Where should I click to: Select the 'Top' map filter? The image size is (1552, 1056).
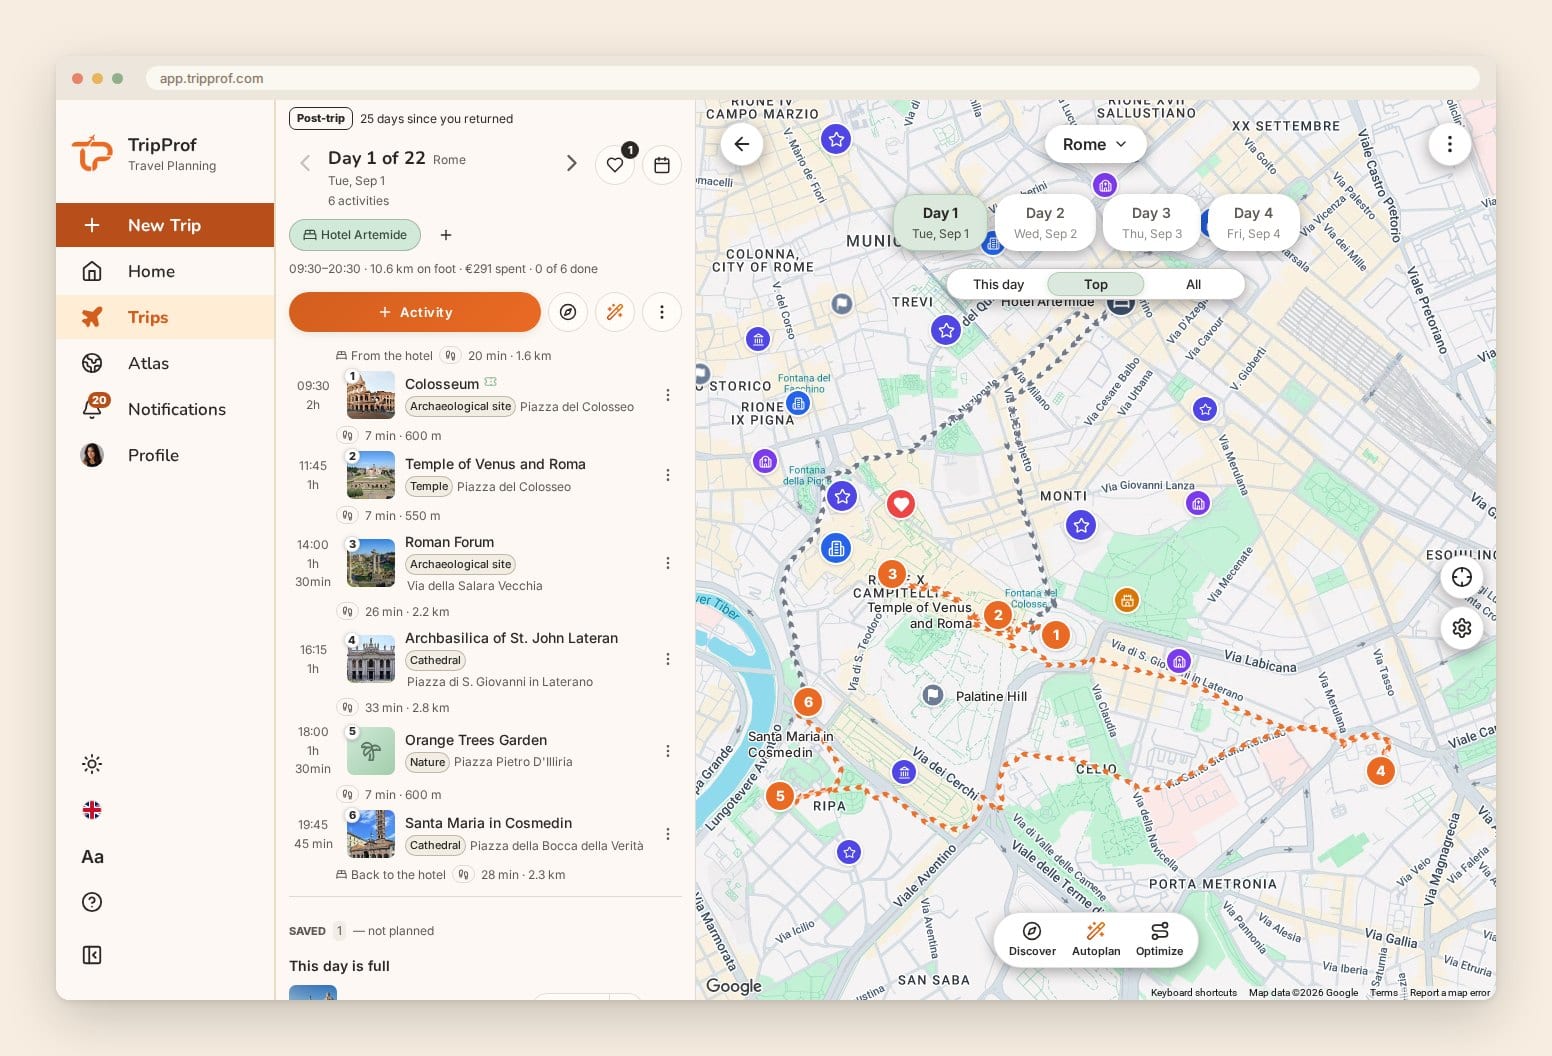(x=1096, y=284)
